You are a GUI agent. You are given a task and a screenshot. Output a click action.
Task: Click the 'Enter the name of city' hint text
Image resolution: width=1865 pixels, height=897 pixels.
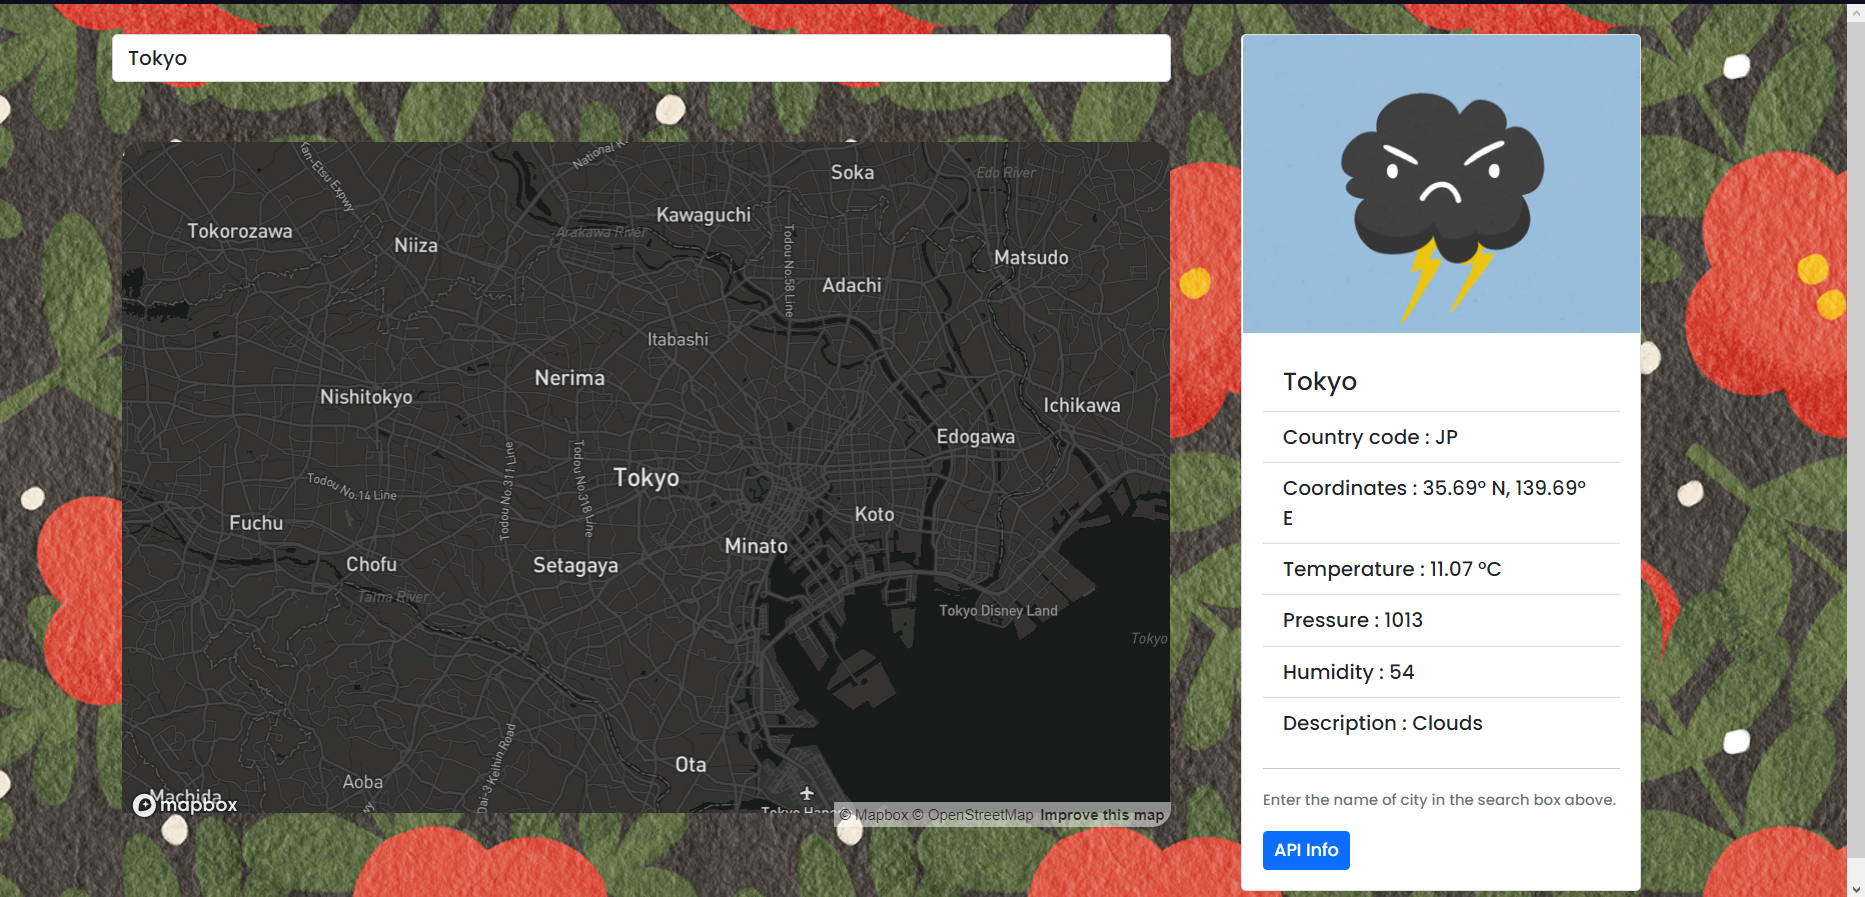1439,800
